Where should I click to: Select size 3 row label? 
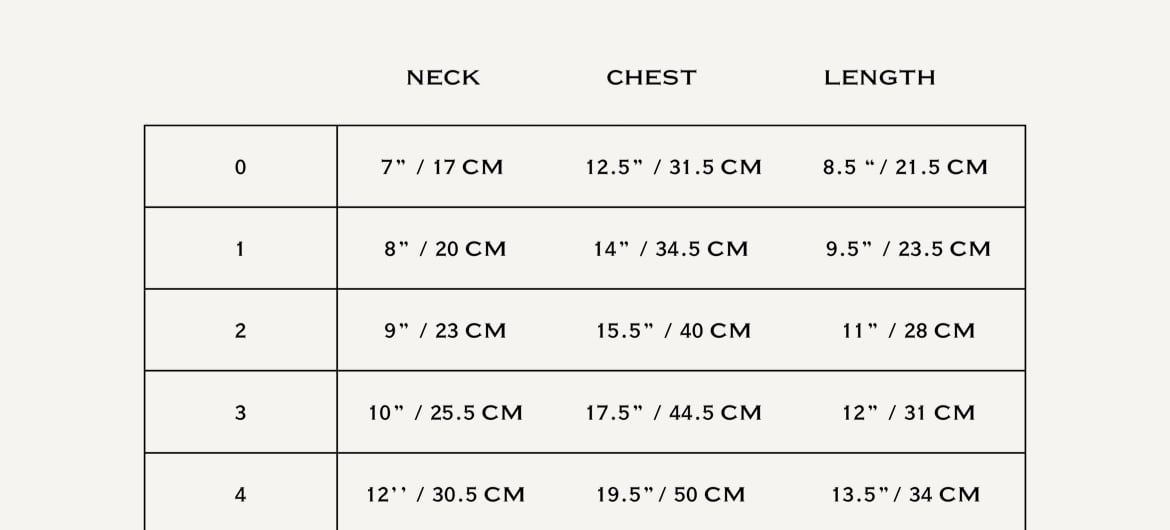click(x=240, y=413)
